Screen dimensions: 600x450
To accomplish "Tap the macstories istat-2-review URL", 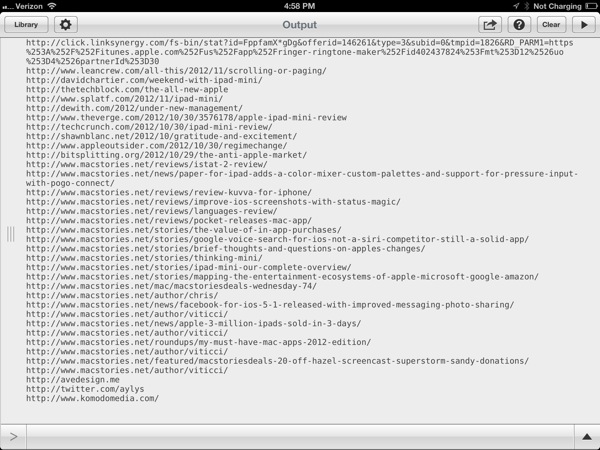I will [147, 165].
